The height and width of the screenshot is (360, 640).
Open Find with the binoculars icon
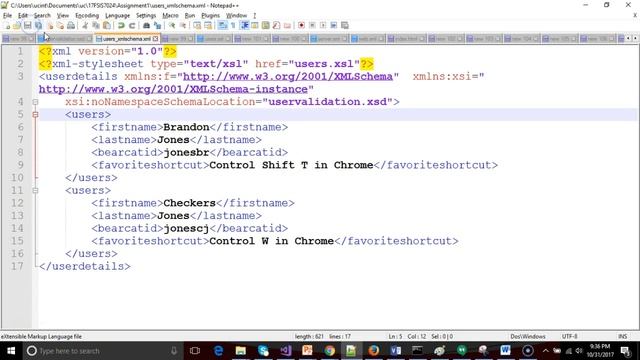pos(146,25)
